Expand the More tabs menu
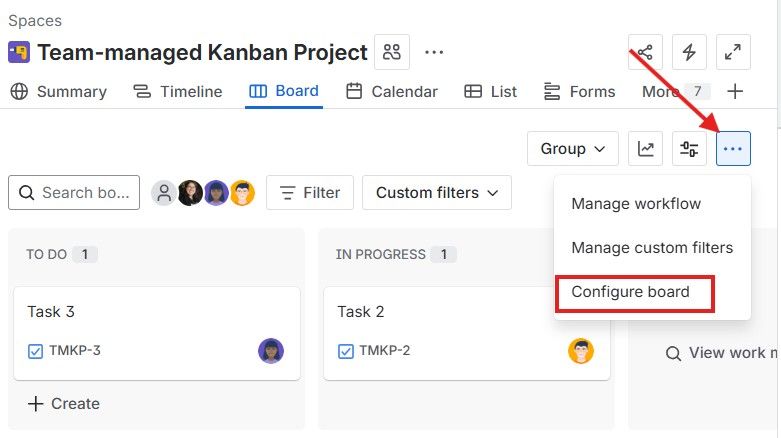Viewport: 781px width, 438px height. coord(675,92)
